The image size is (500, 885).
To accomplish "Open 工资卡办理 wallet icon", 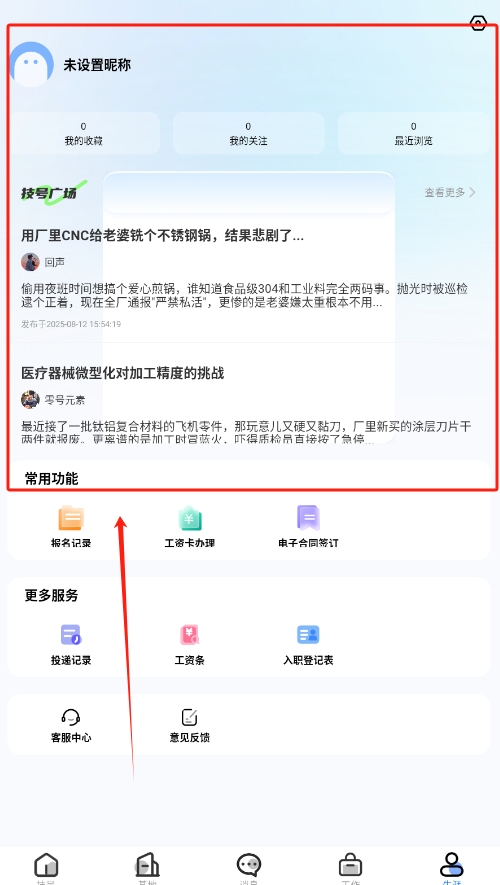I will [190, 518].
